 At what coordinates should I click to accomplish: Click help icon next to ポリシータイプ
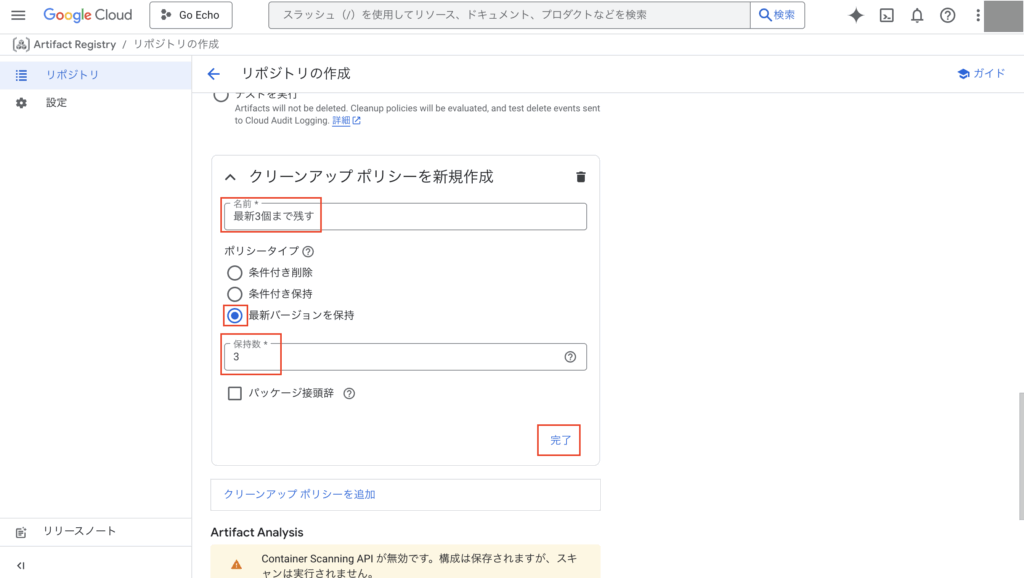pos(308,252)
